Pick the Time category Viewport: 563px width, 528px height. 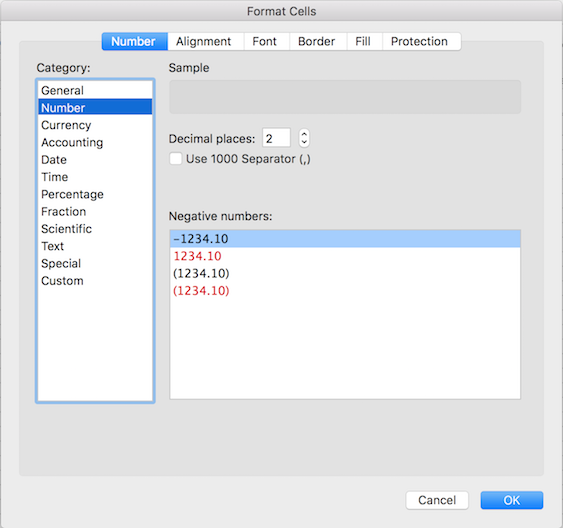95,177
